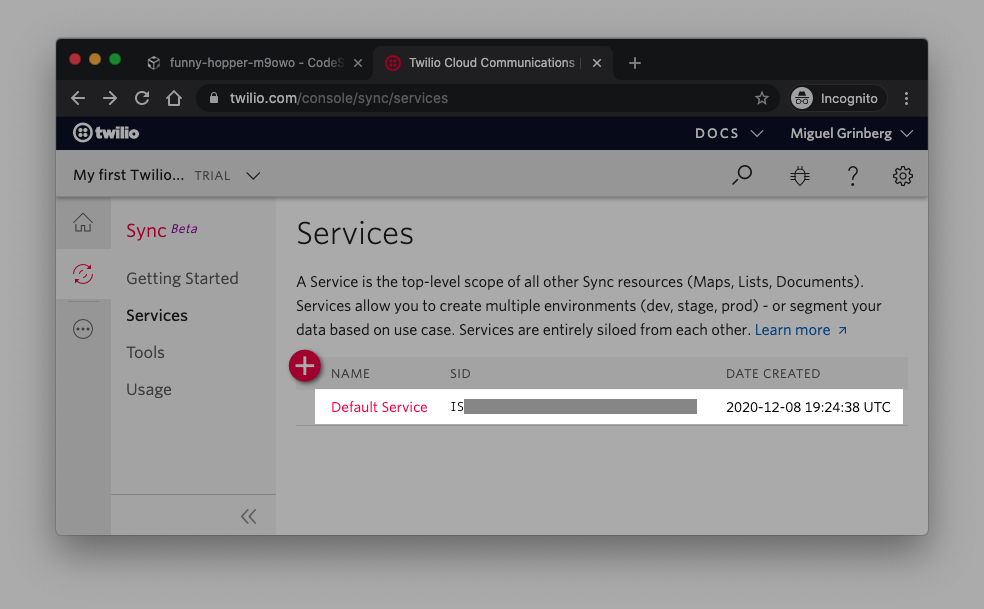Expand the DOCS dropdown
This screenshot has height=609, width=984.
tap(729, 133)
